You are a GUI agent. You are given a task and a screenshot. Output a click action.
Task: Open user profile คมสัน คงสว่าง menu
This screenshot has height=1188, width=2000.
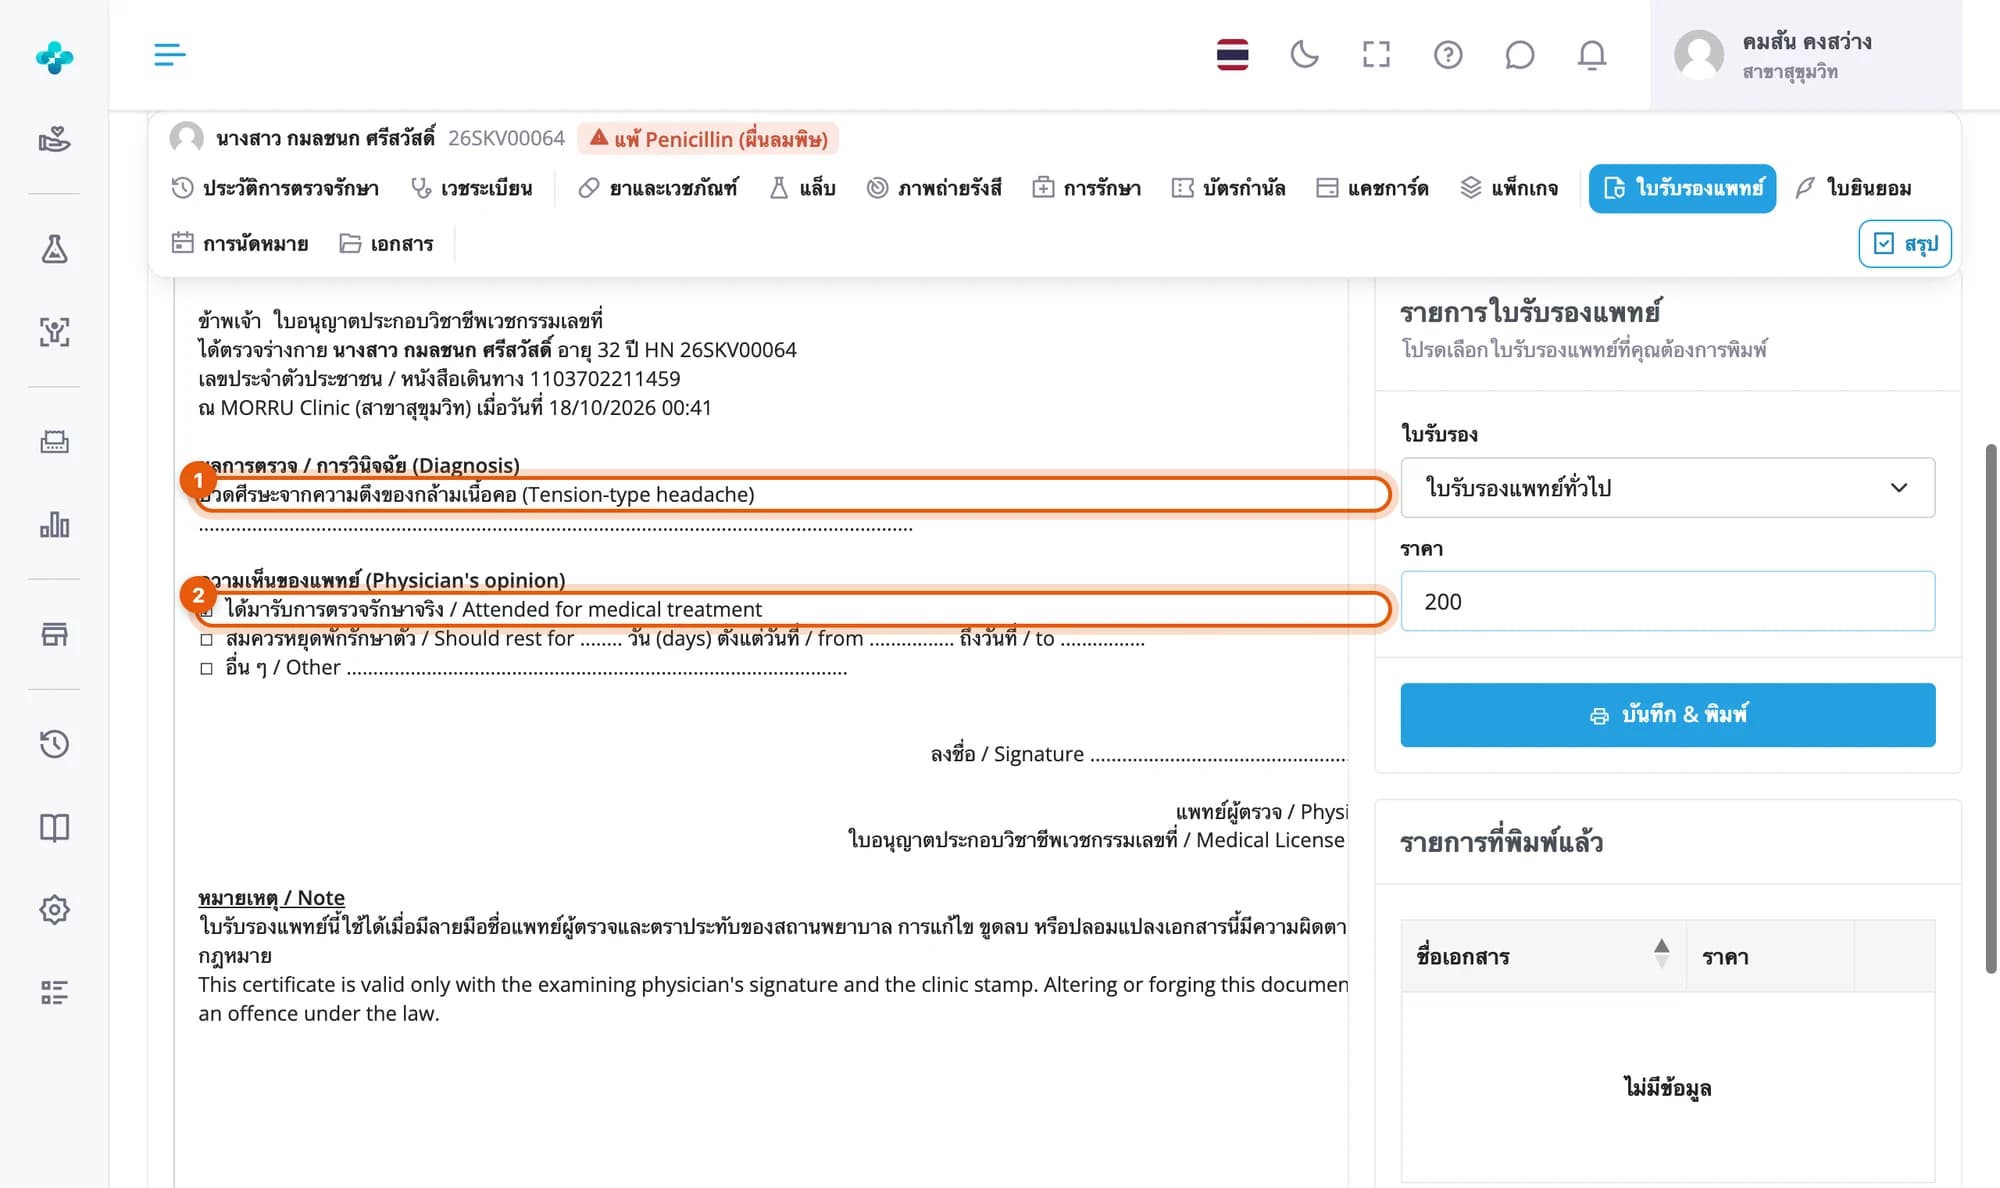(1805, 55)
